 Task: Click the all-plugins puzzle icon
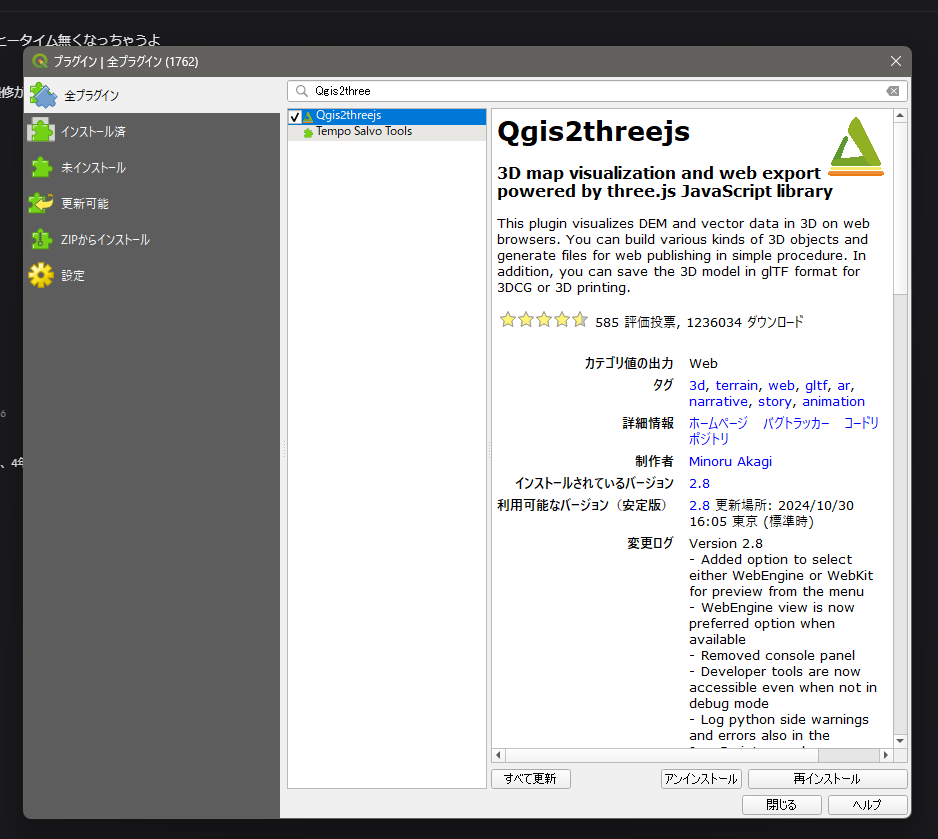pos(42,95)
